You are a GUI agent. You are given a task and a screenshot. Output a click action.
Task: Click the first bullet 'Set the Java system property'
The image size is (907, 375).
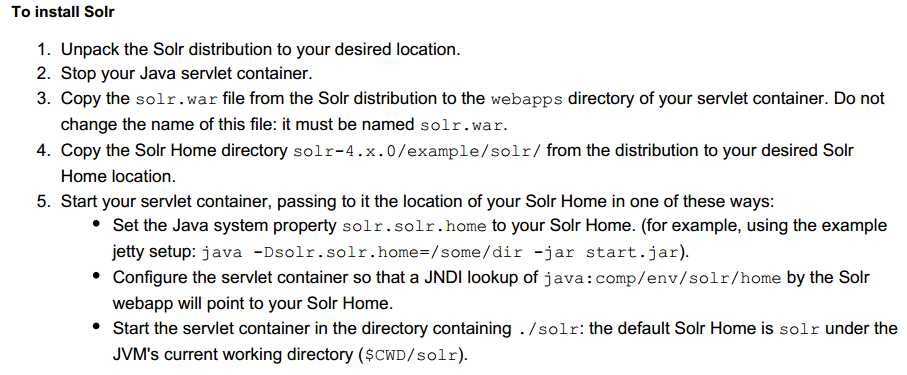click(x=225, y=226)
